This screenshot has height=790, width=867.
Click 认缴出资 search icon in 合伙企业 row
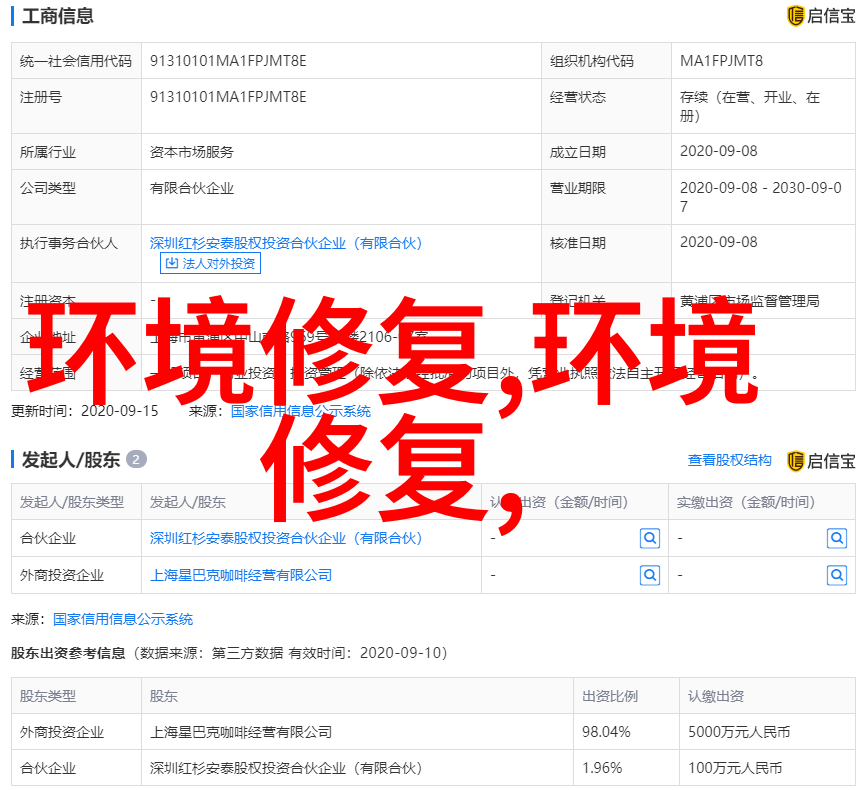point(650,538)
